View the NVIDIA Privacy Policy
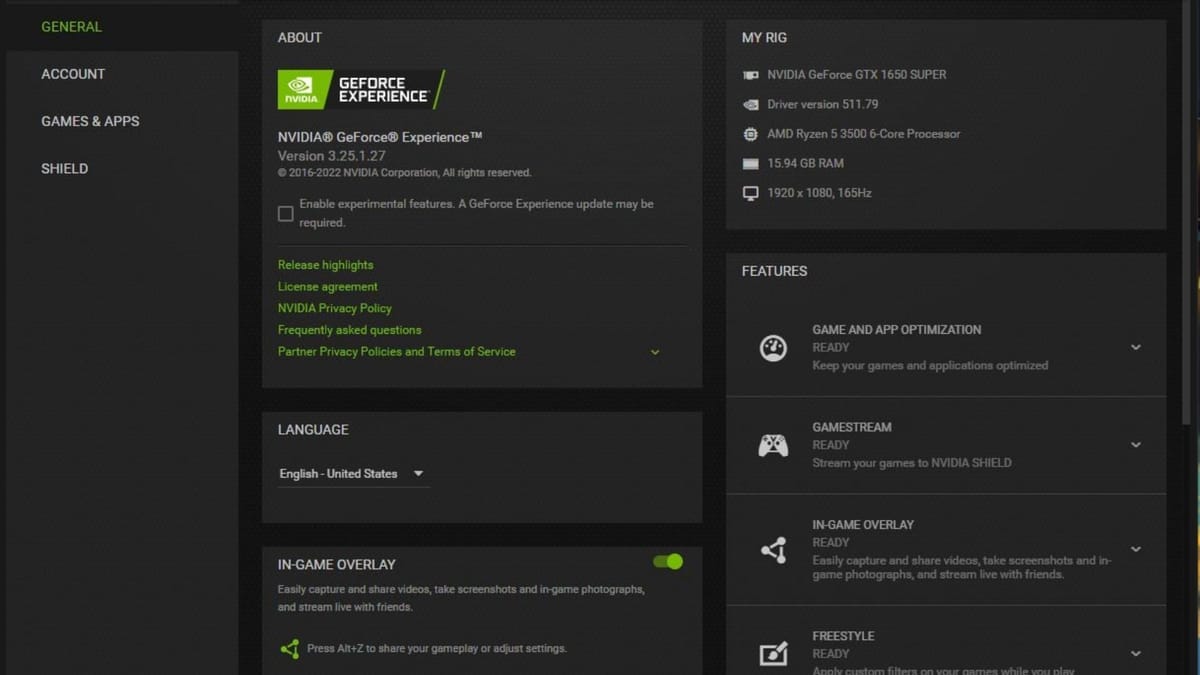The width and height of the screenshot is (1200, 675). [334, 307]
